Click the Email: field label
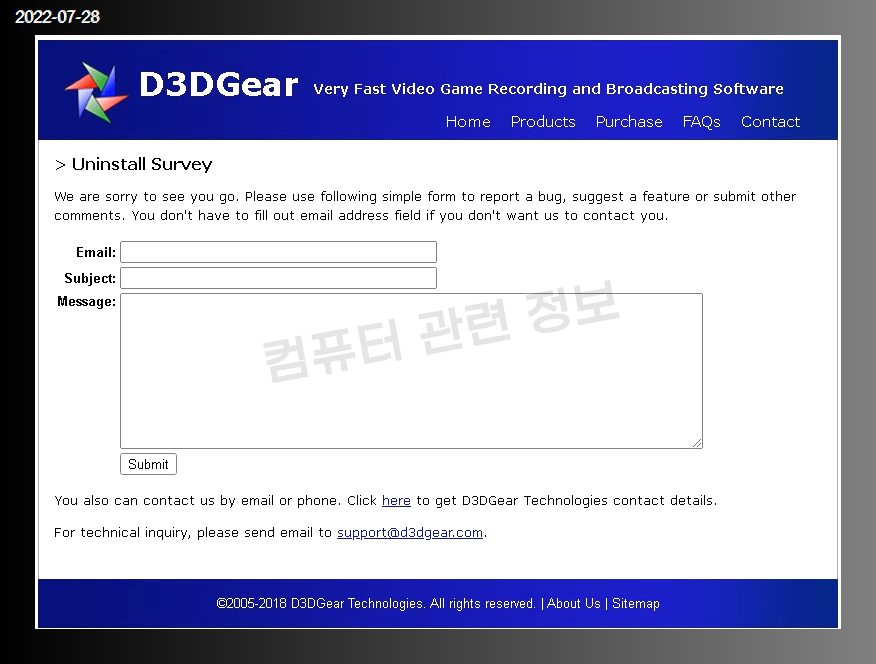Screen dimensions: 876x664 (x=96, y=252)
